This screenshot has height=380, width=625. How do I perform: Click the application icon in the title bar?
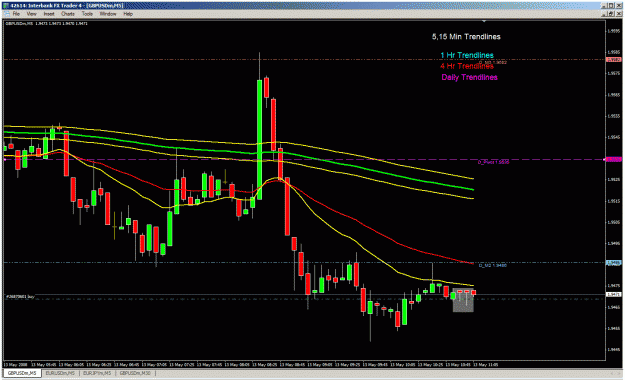tap(6, 6)
